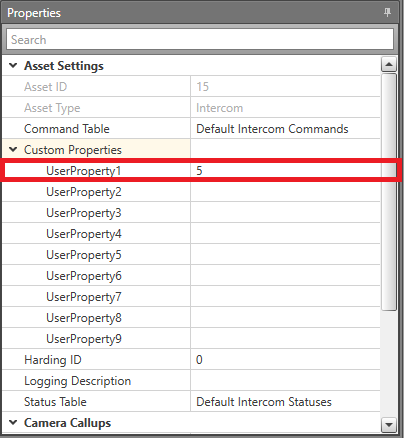Viewport: 404px width, 438px height.
Task: Pin the Properties panel
Action: (x=387, y=13)
